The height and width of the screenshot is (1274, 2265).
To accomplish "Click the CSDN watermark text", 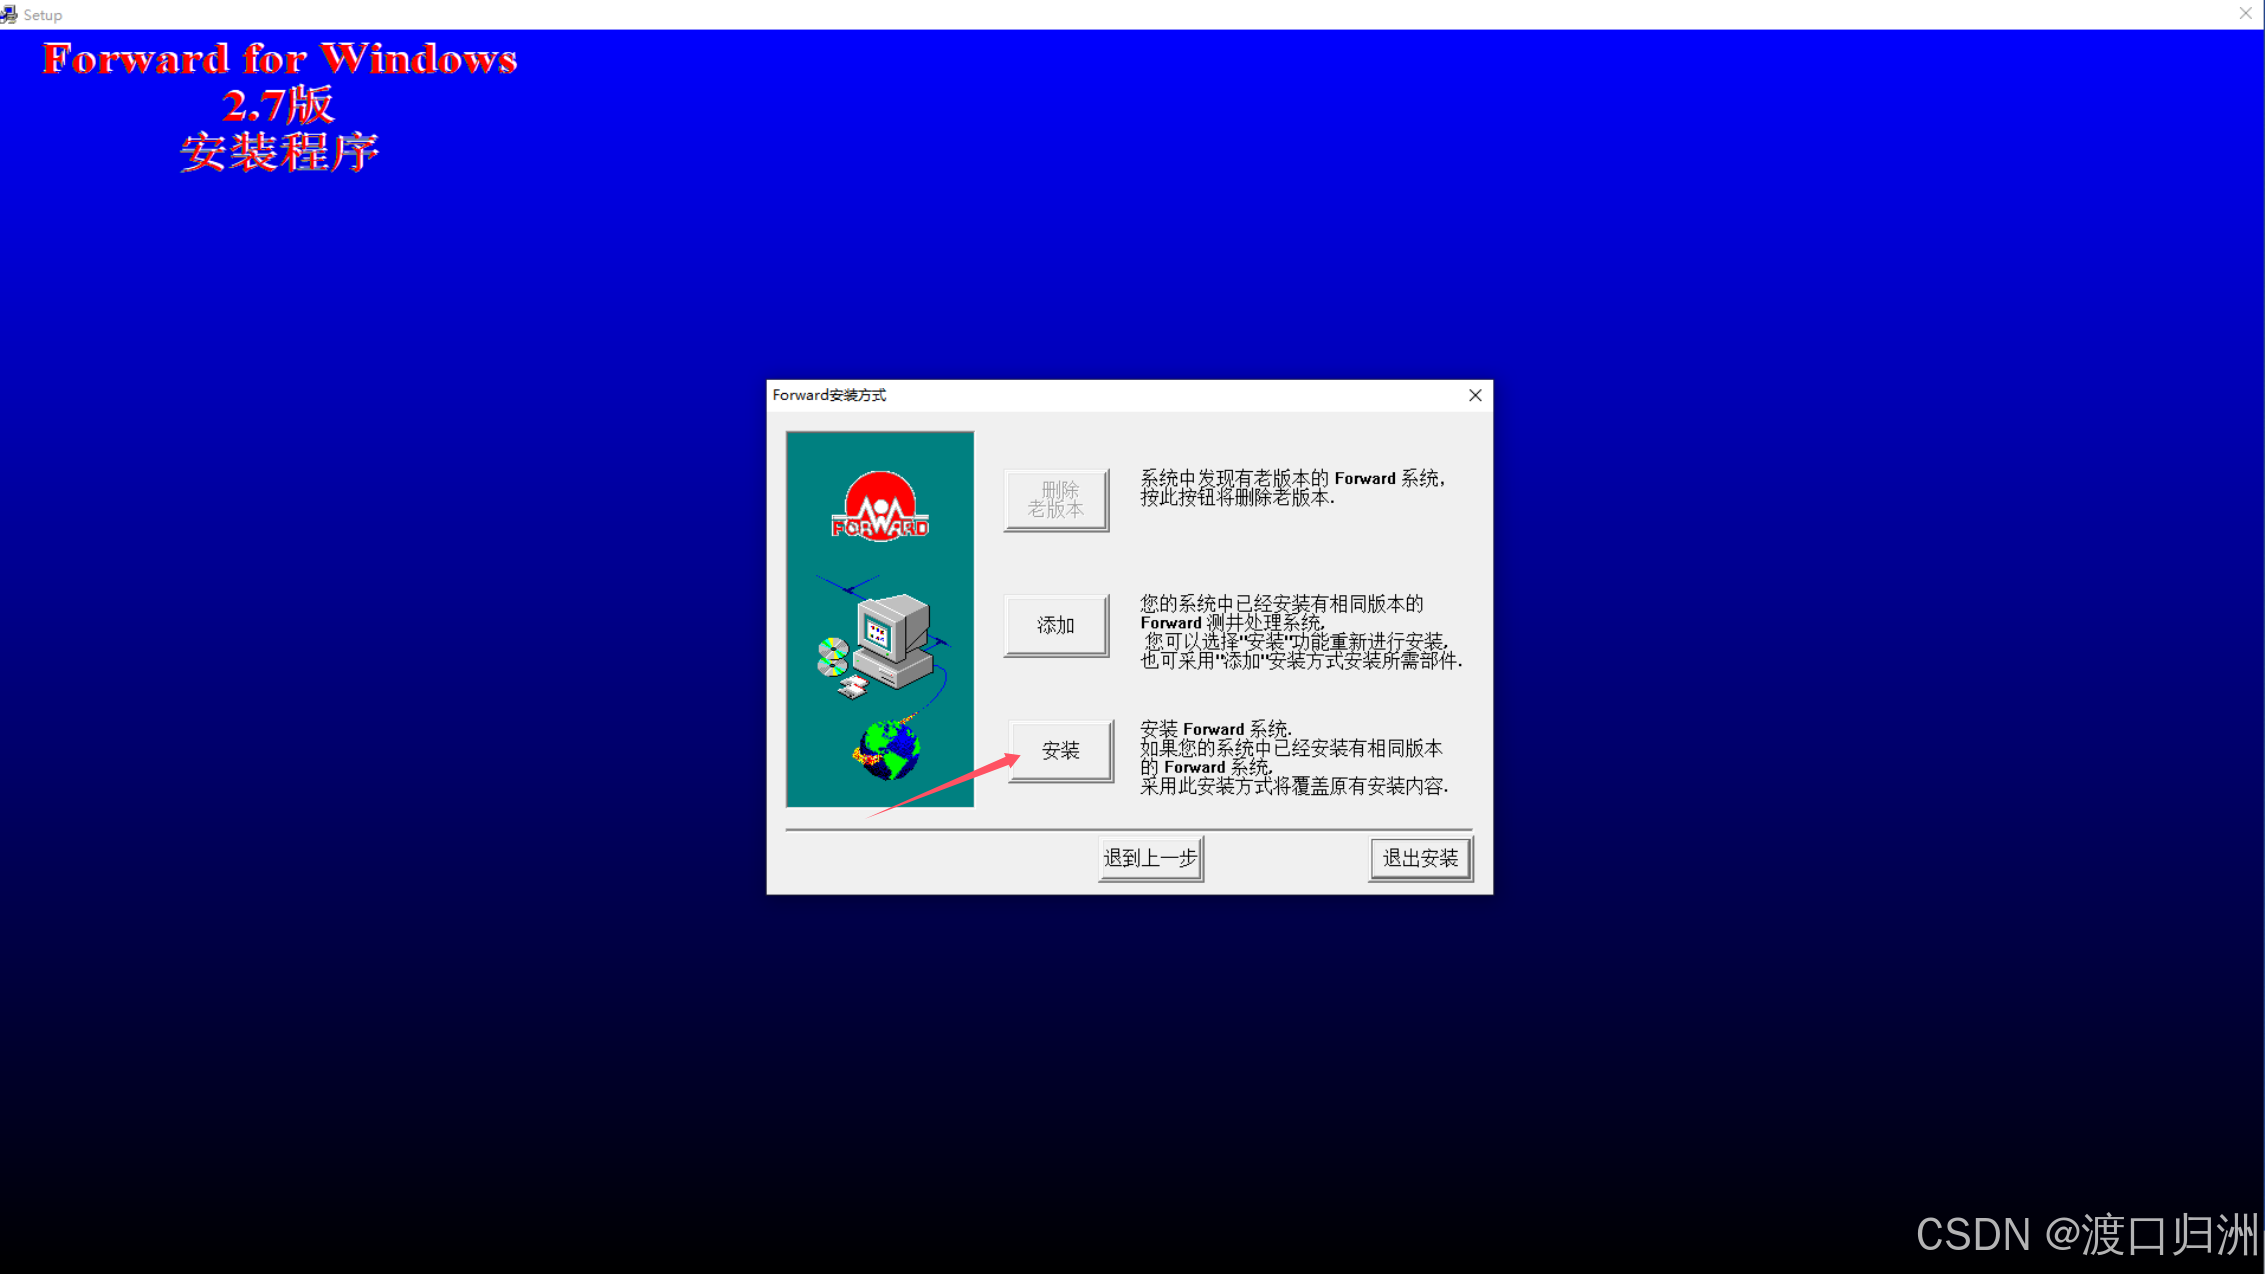I will (x=2085, y=1234).
